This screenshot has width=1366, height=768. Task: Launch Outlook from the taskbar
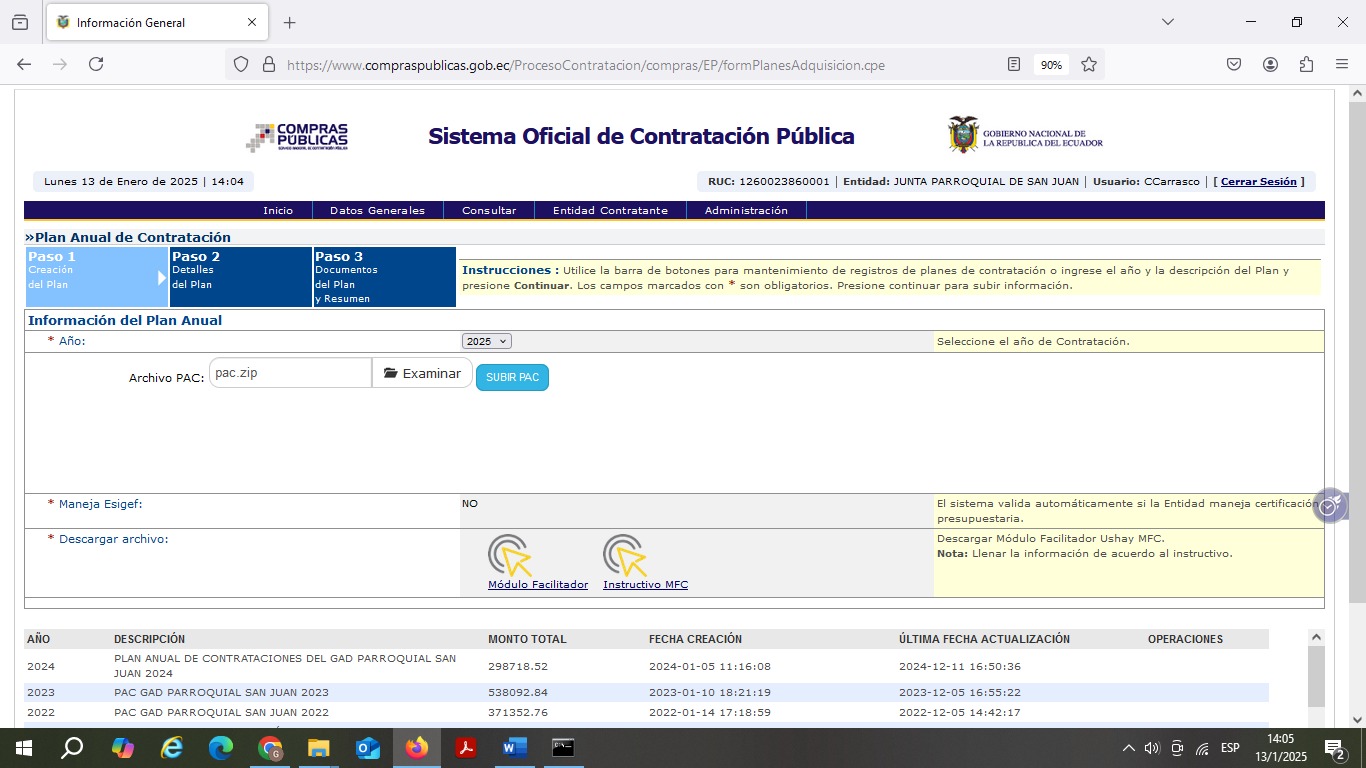point(368,748)
